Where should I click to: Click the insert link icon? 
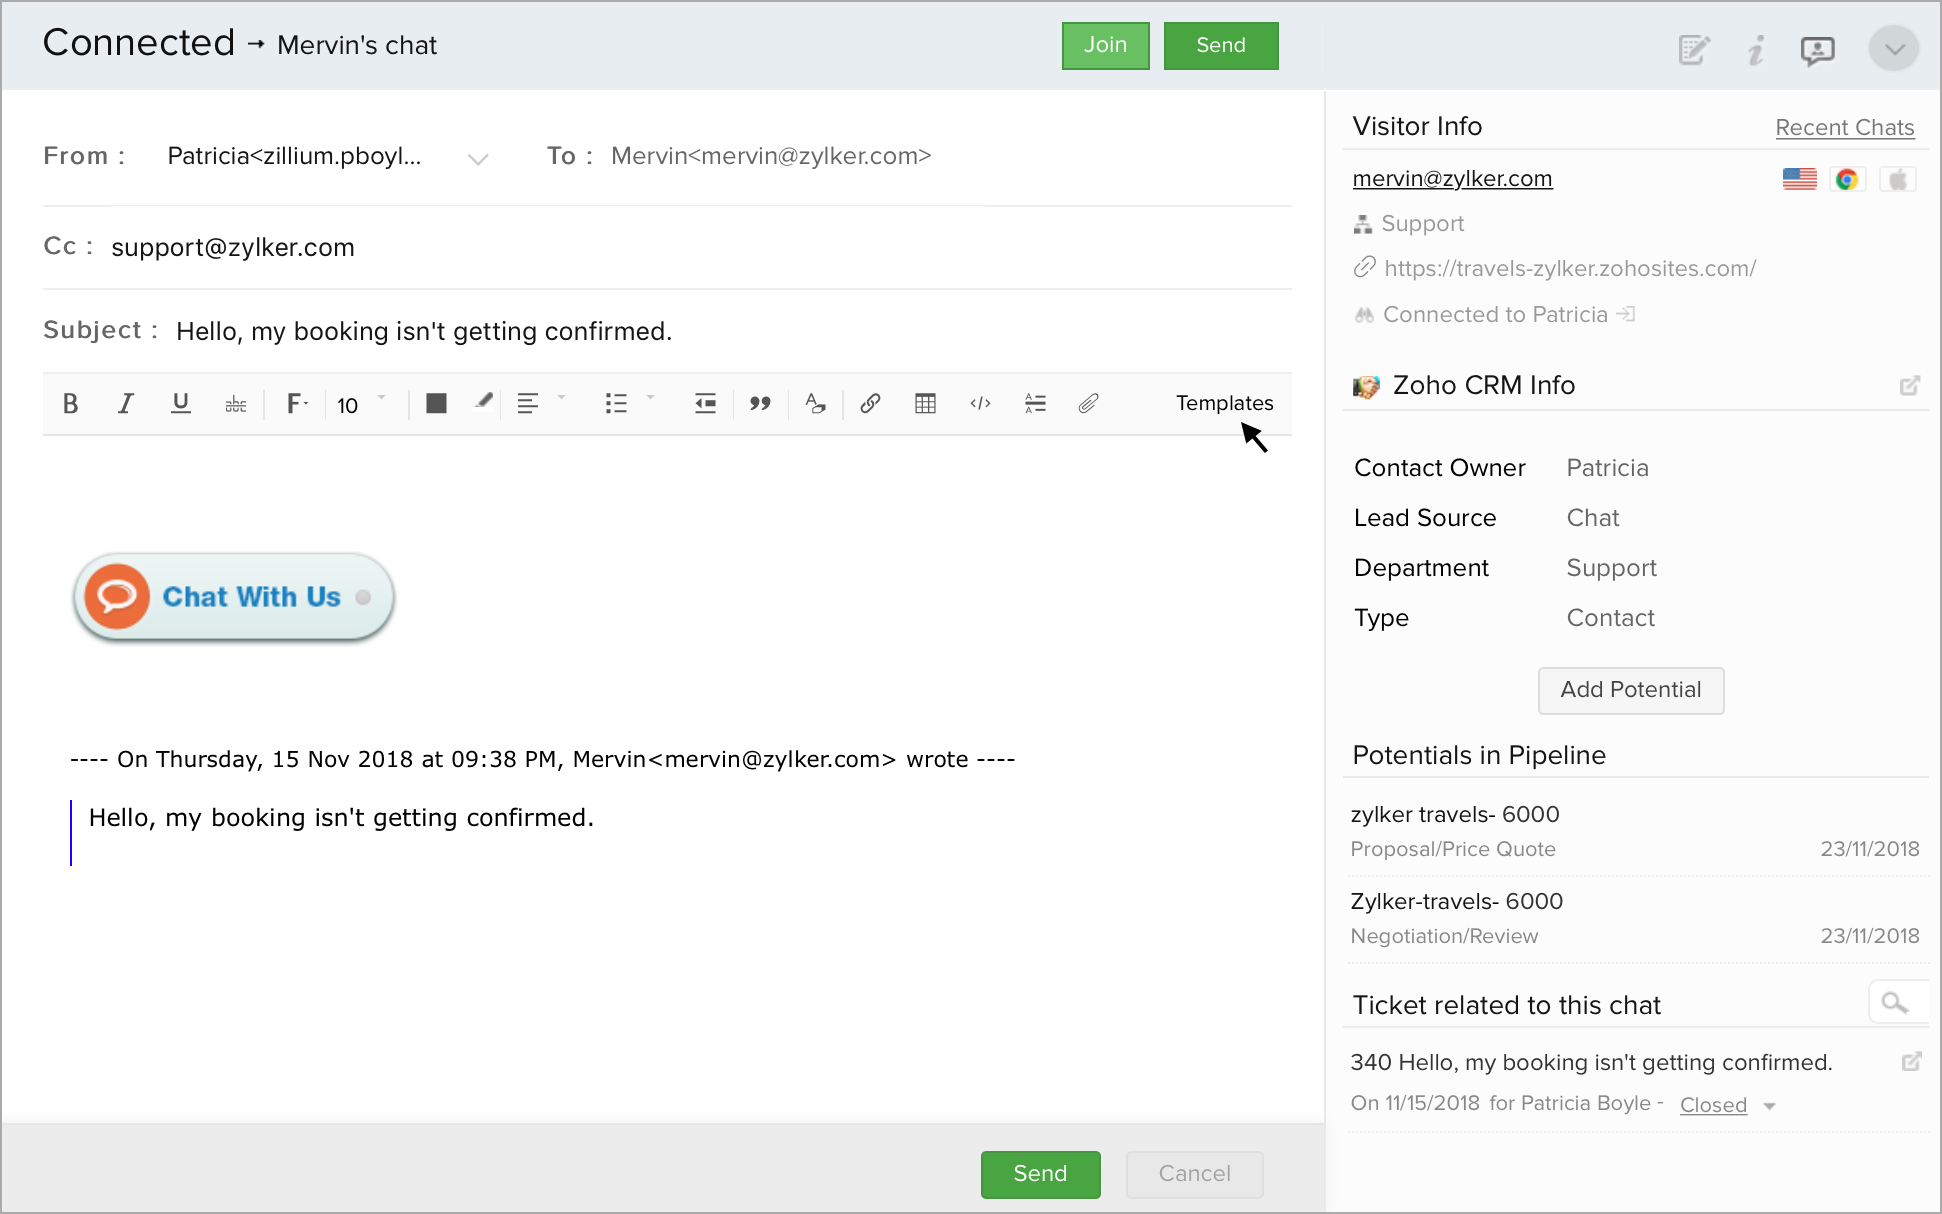tap(870, 403)
